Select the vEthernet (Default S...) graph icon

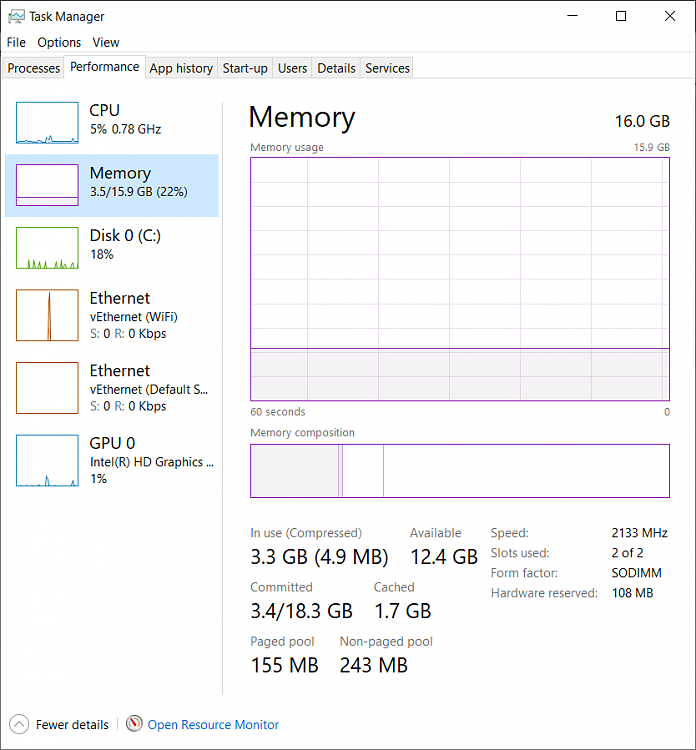[47, 387]
